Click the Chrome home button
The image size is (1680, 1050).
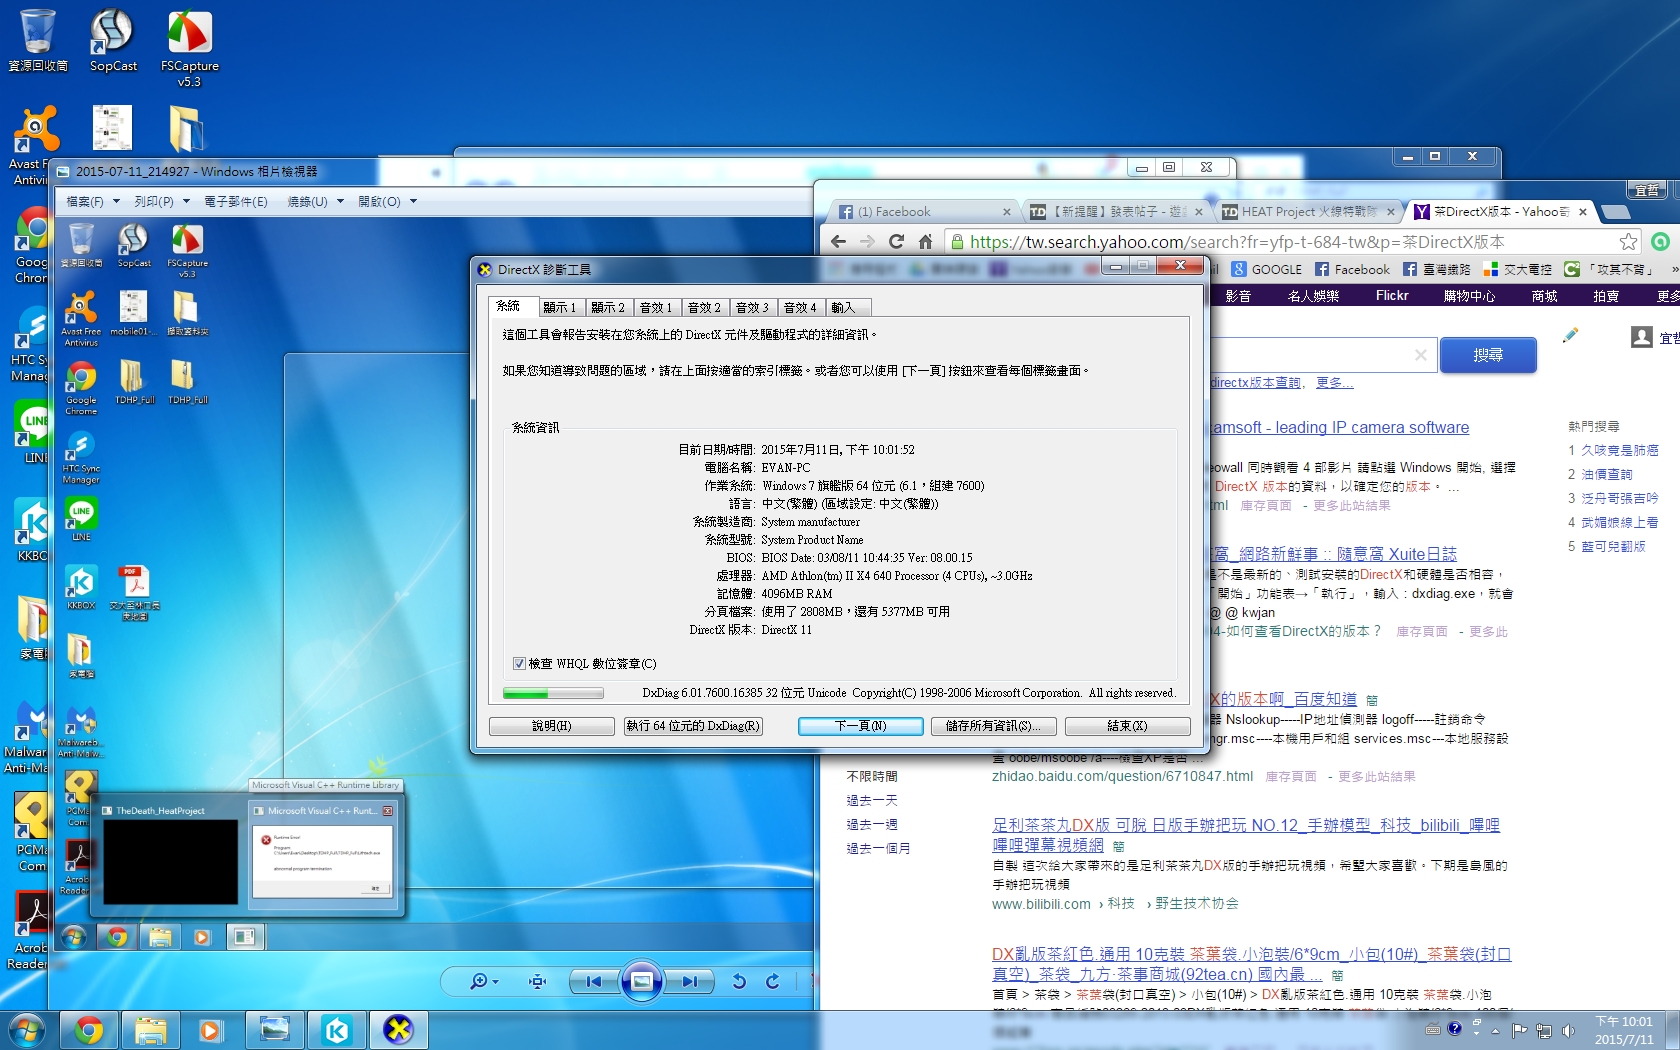tap(925, 241)
